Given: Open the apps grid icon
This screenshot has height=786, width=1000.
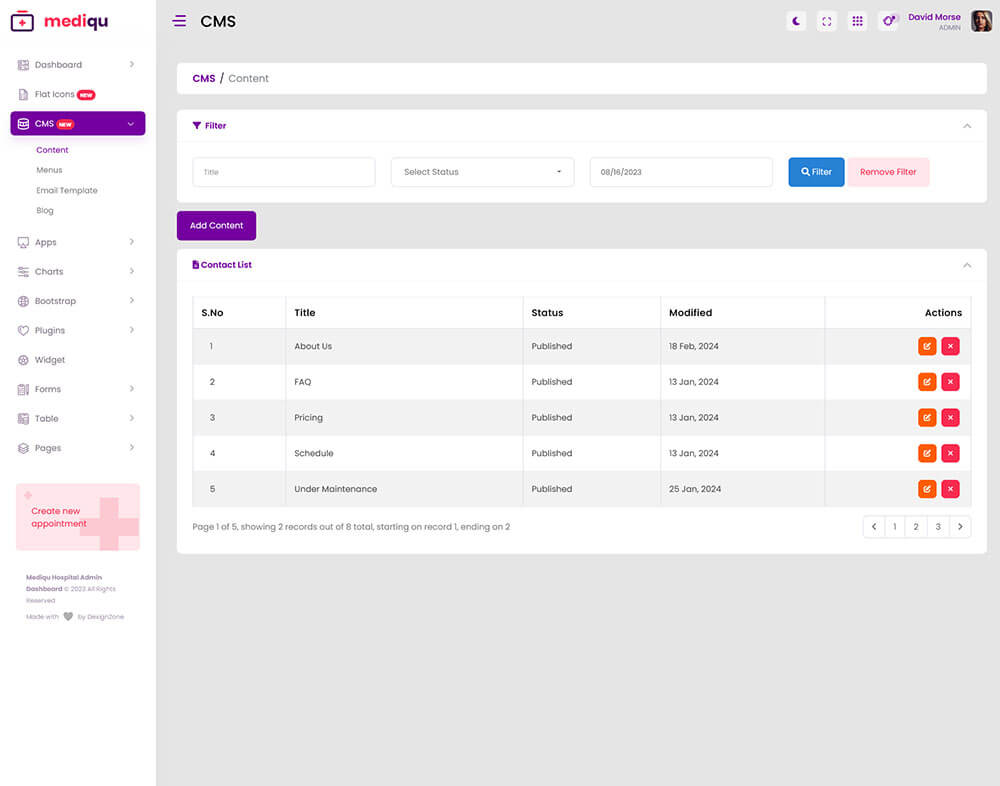Looking at the screenshot, I should (857, 21).
